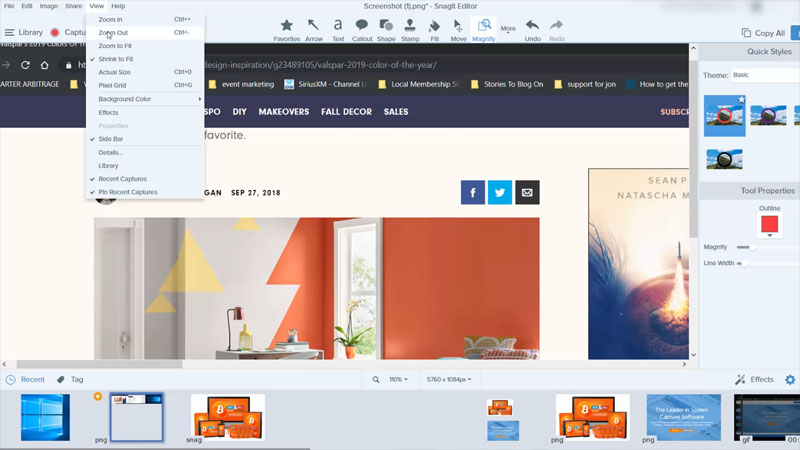Toggle Shrink to Fit option
Image resolution: width=800 pixels, height=450 pixels.
(x=115, y=59)
